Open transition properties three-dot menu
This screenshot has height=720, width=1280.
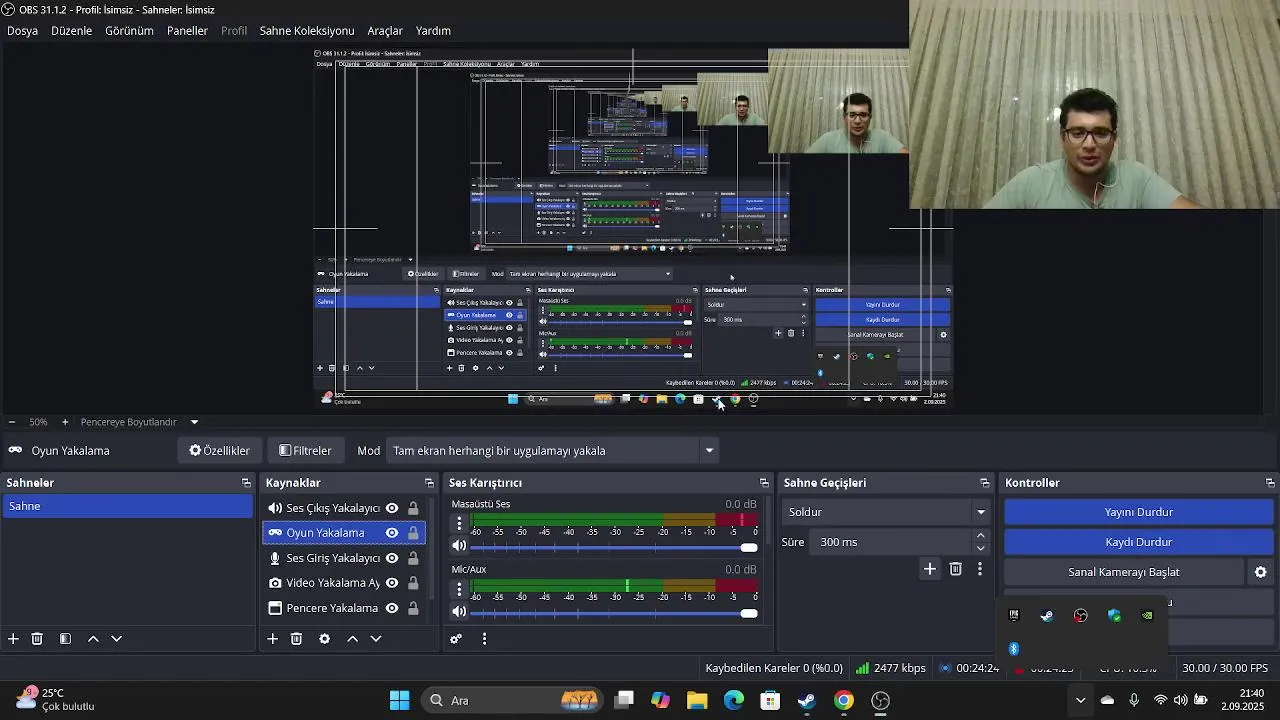[x=980, y=569]
